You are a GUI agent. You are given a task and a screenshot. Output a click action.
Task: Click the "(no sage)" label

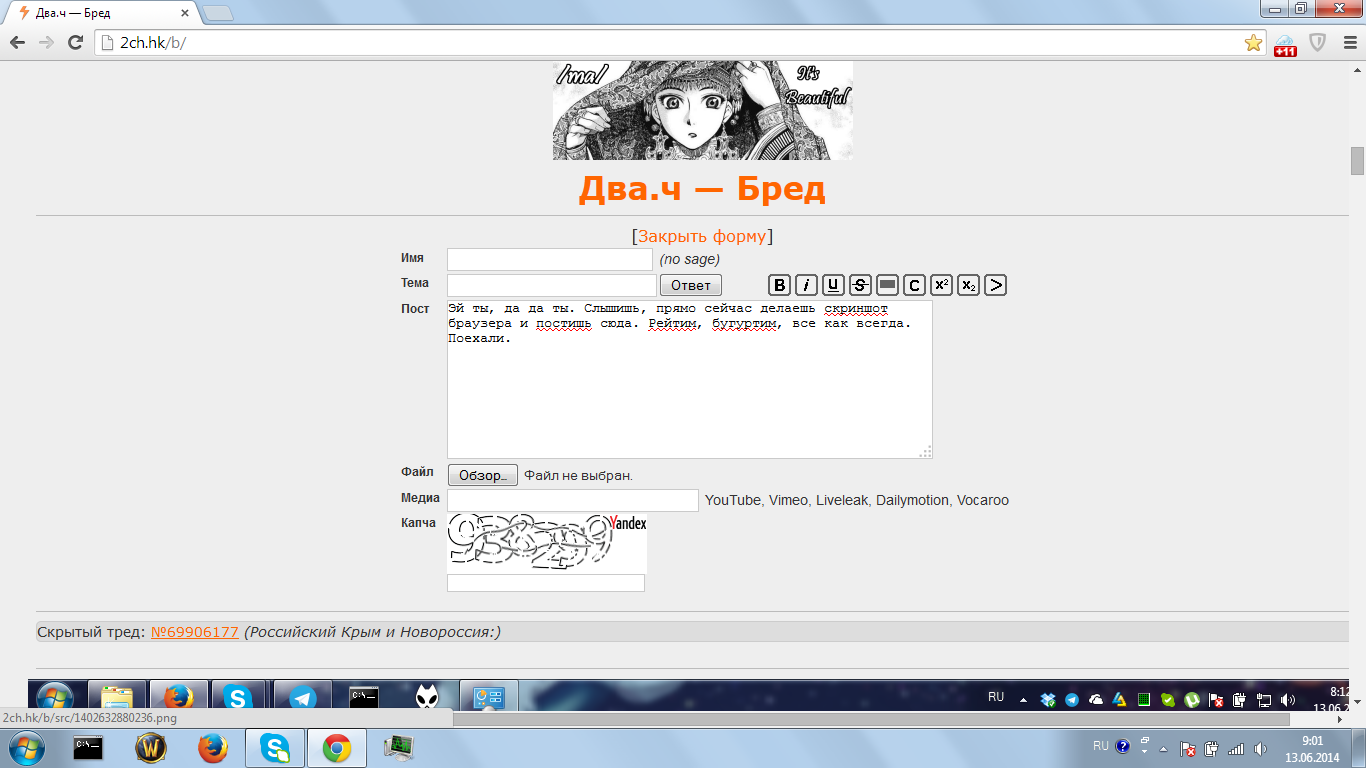pos(690,260)
